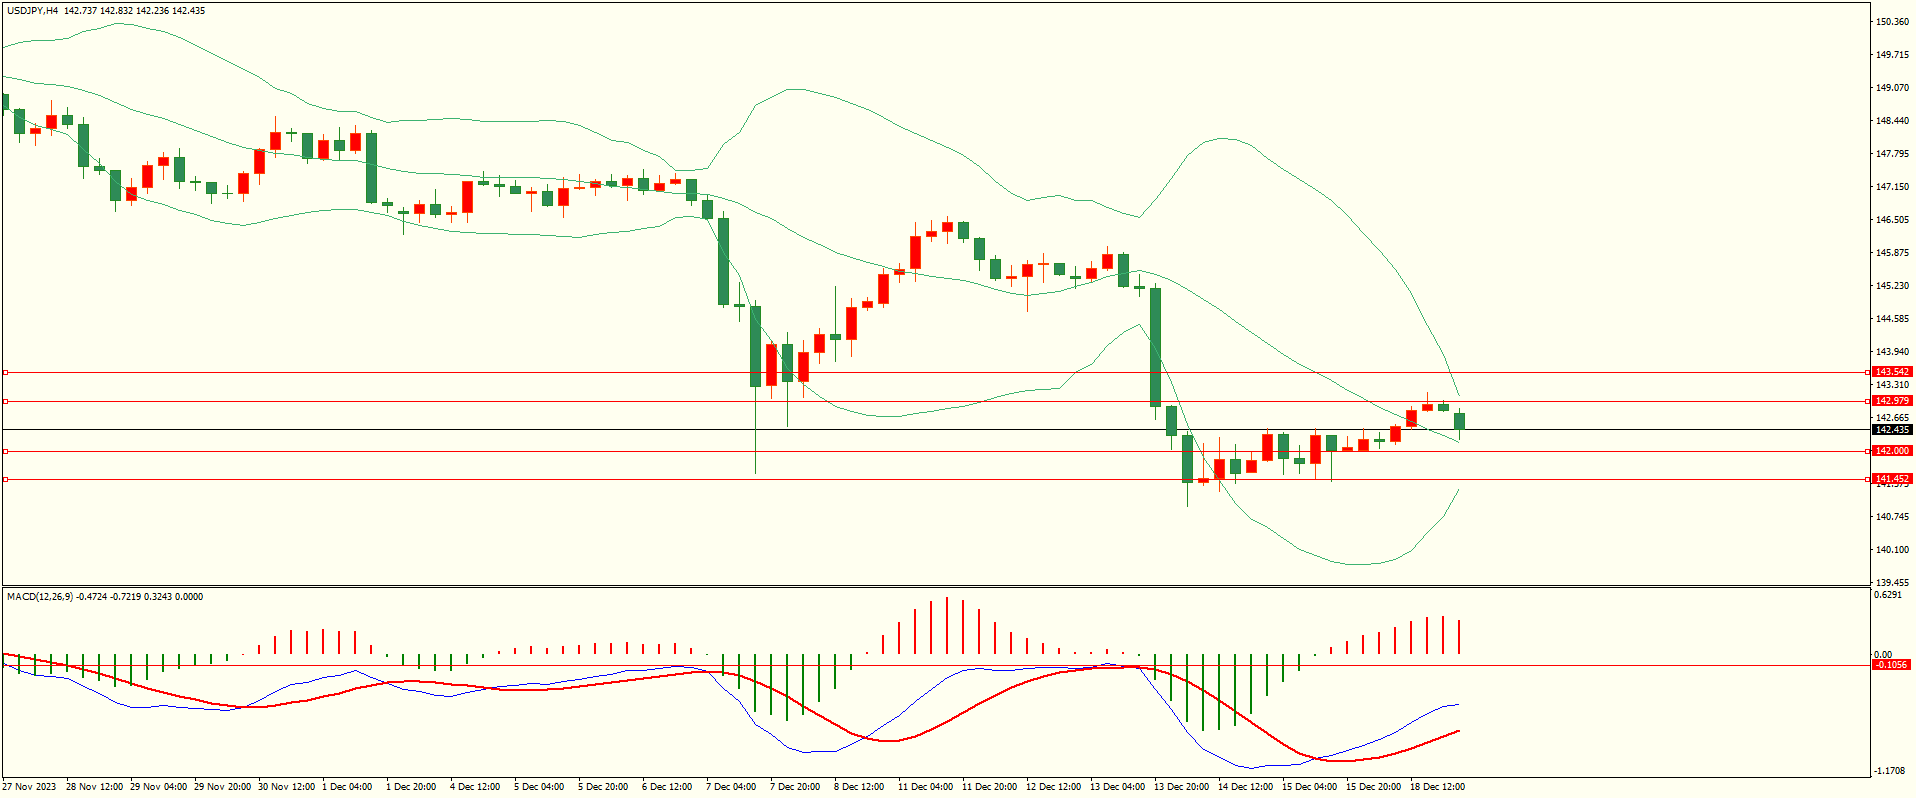Click the -0.1056 MACD level label

pyautogui.click(x=1890, y=665)
